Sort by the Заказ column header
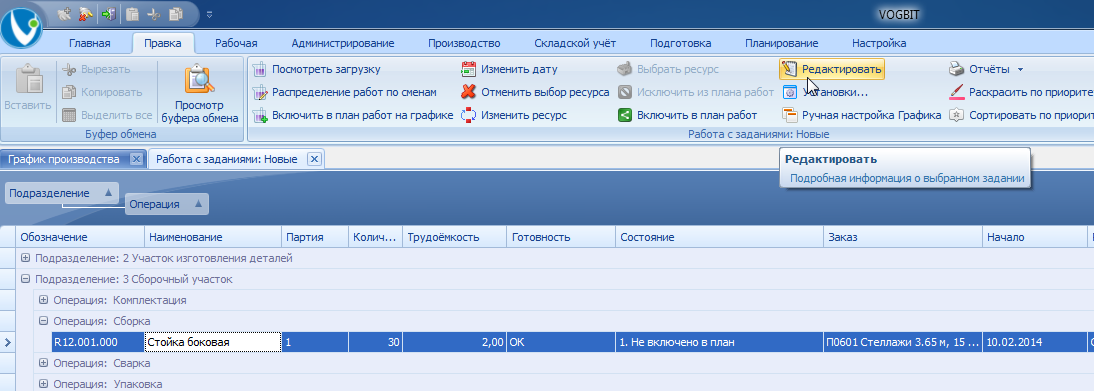The height and width of the screenshot is (391, 1094). click(903, 237)
